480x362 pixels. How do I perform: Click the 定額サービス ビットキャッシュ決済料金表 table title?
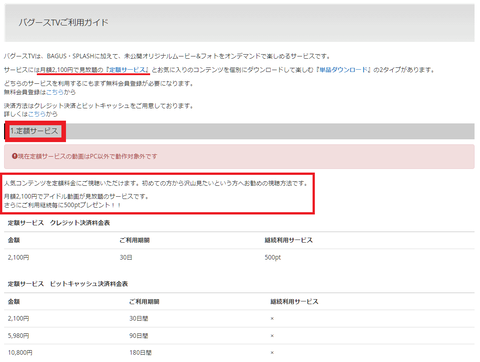(x=68, y=284)
